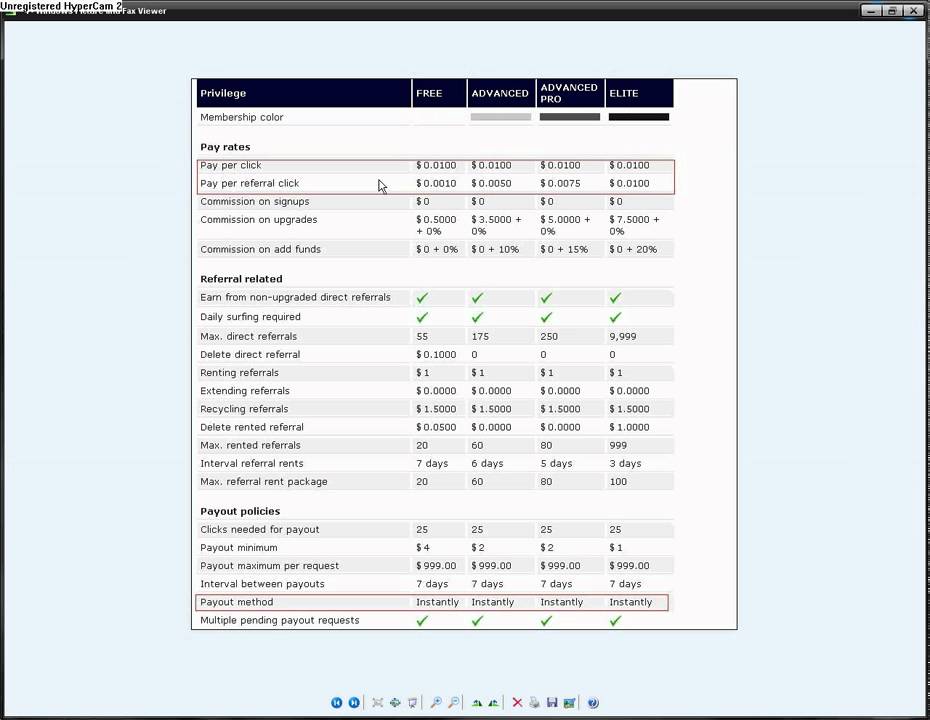Screen dimensions: 930x720
Task: Click the Commission on add funds label
Action: (x=260, y=249)
